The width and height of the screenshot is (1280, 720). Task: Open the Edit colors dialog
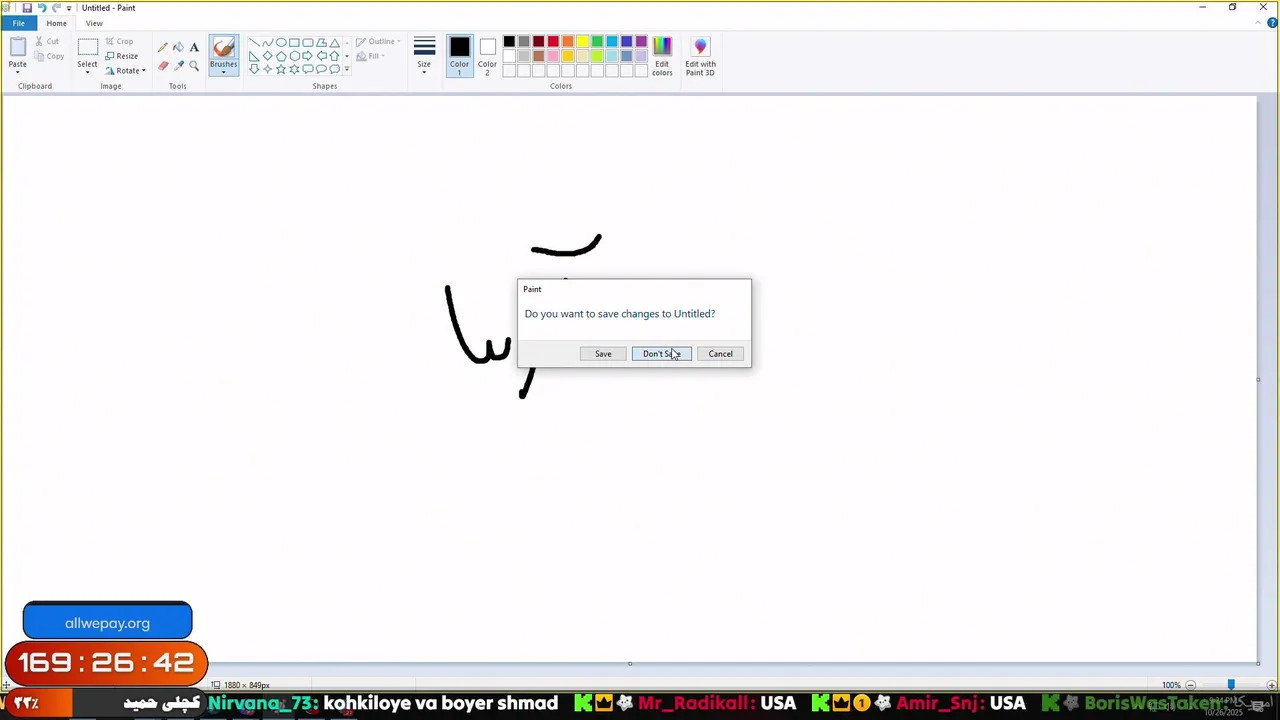click(662, 56)
